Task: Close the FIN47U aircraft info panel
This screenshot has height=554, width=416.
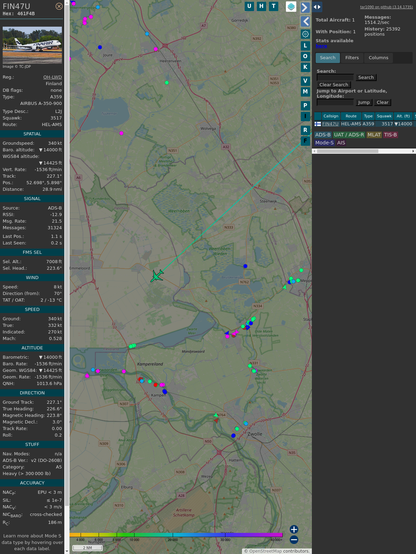Action: coord(59,6)
